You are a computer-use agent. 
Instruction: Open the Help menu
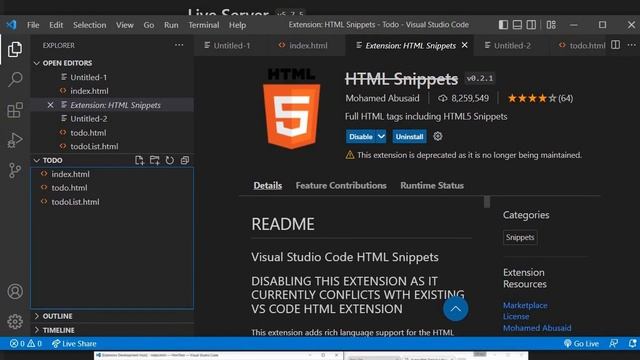pyautogui.click(x=237, y=25)
